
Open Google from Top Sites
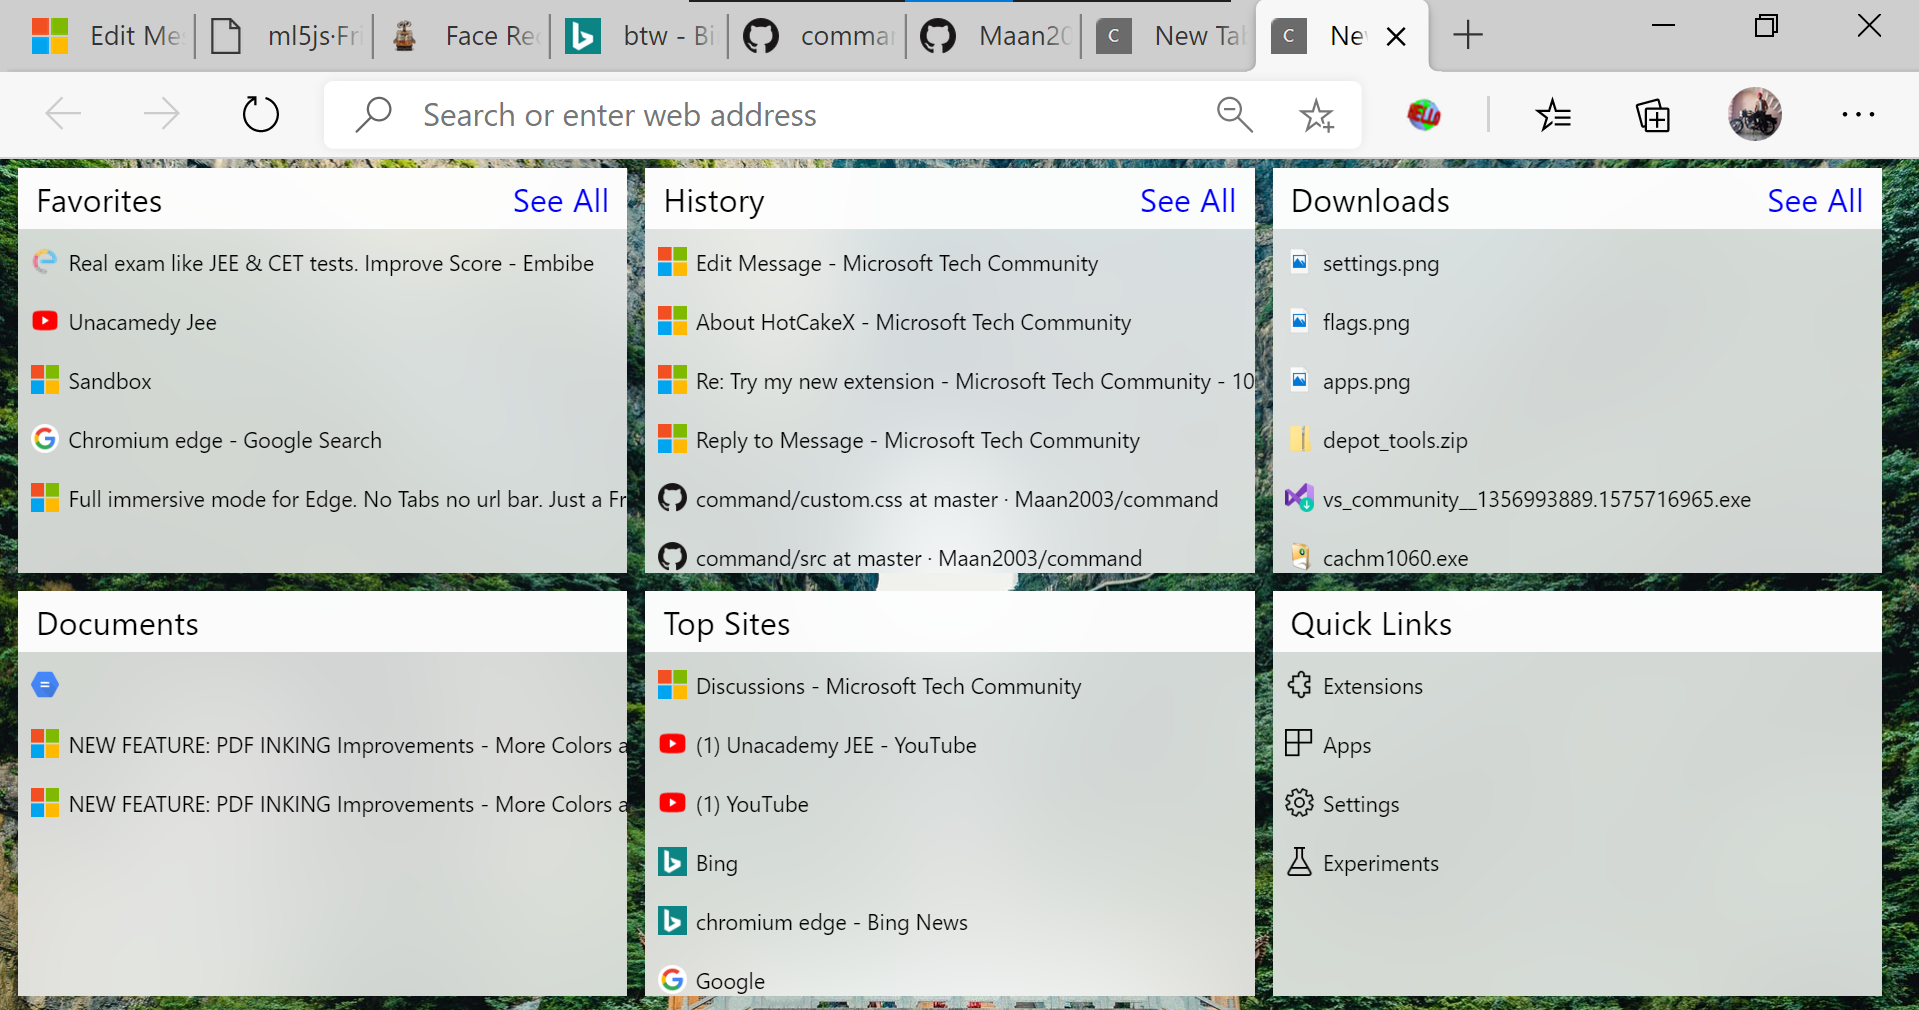pos(729,980)
